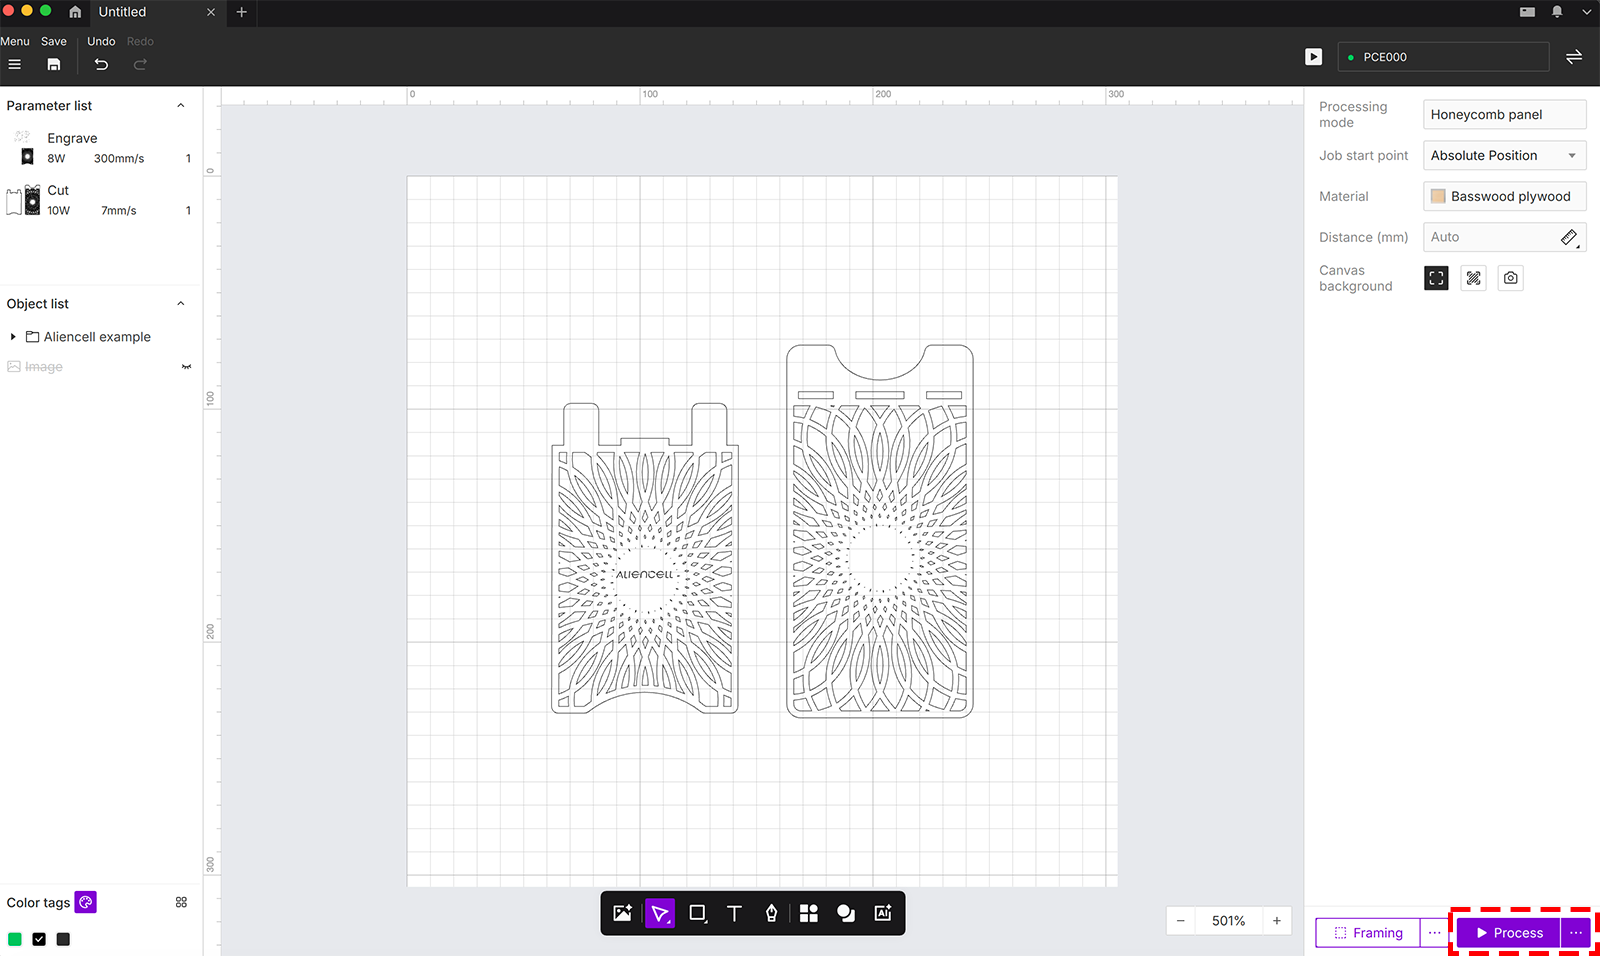Select the canvas background frame icon
This screenshot has width=1600, height=956.
[x=1436, y=278]
